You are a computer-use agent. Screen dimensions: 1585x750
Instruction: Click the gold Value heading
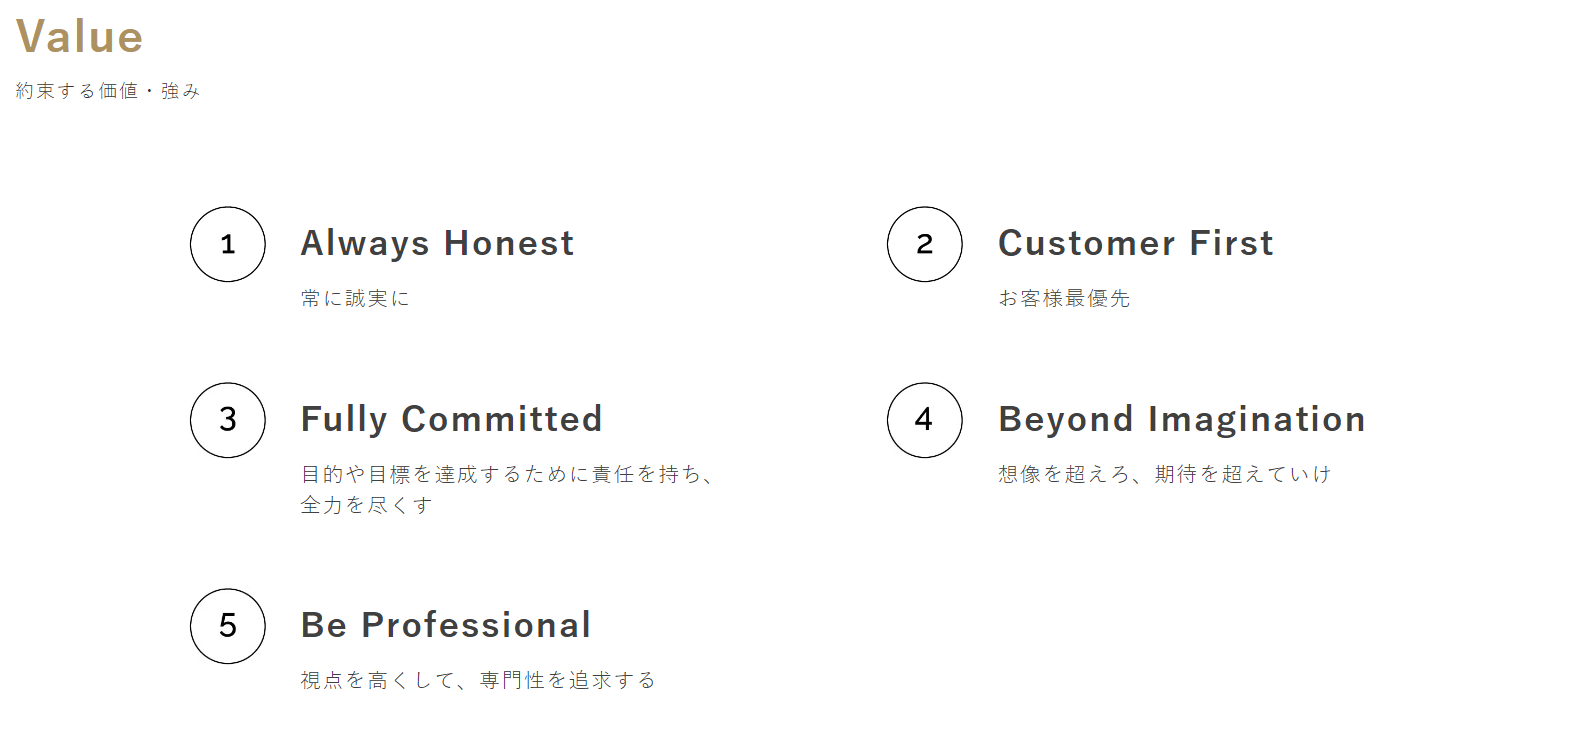pos(80,37)
